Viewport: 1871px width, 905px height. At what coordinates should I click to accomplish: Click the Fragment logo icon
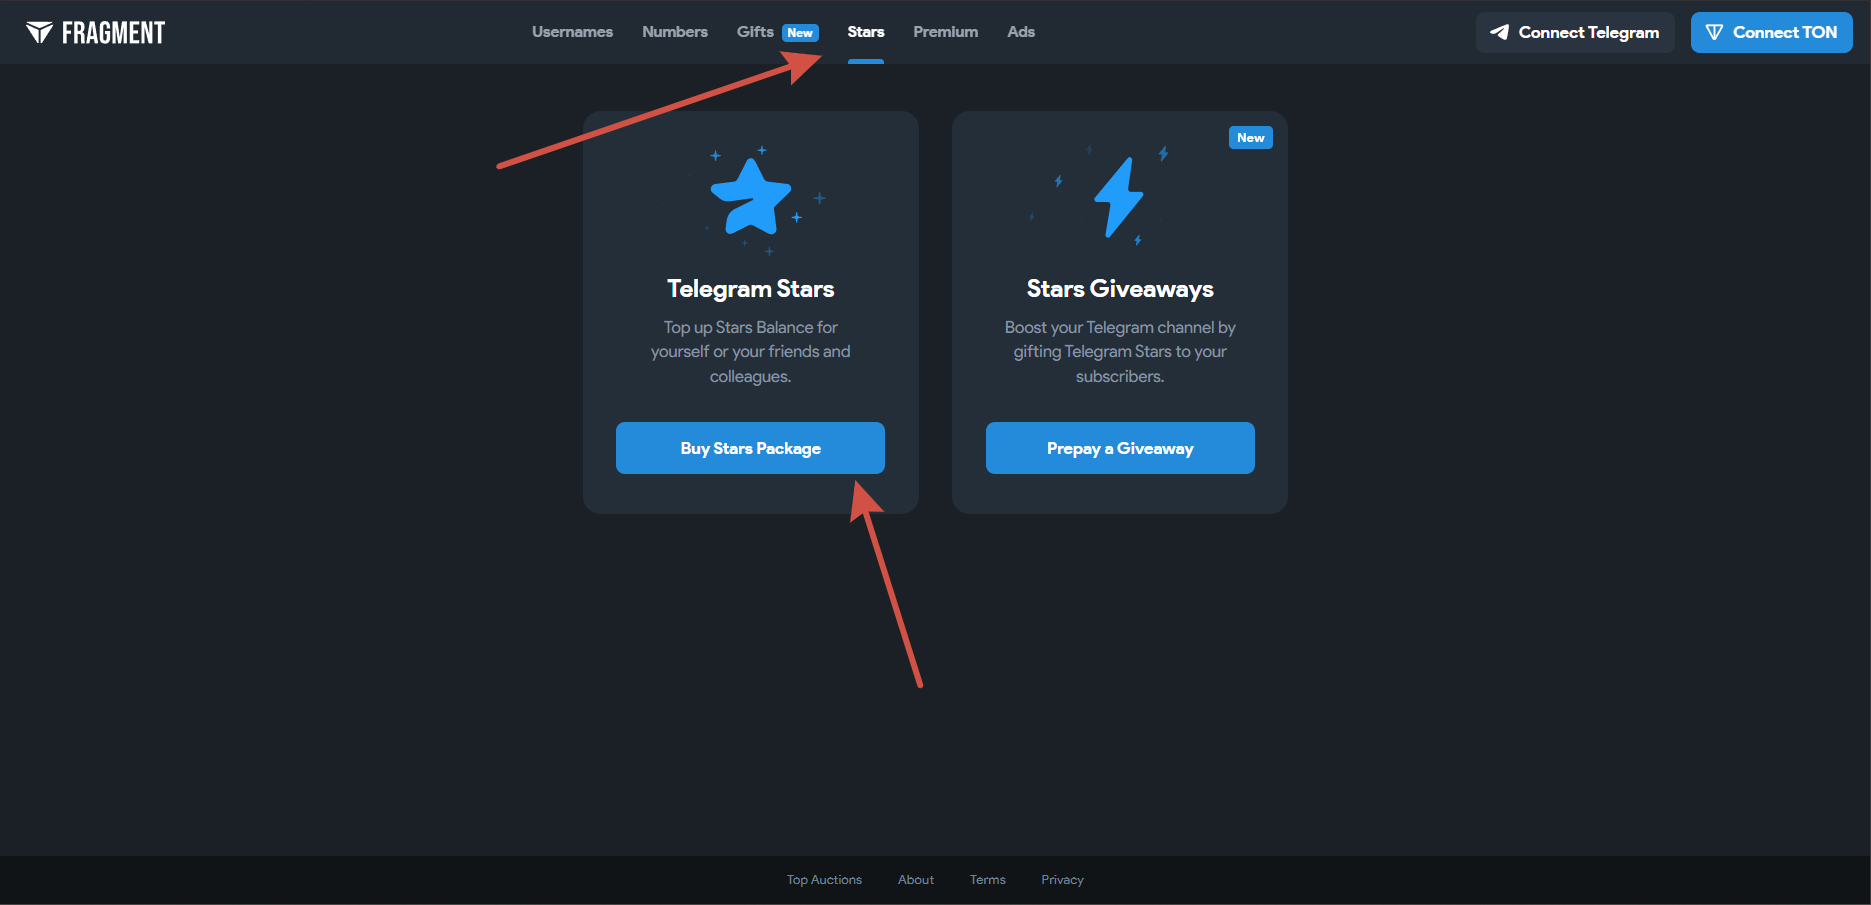(39, 33)
